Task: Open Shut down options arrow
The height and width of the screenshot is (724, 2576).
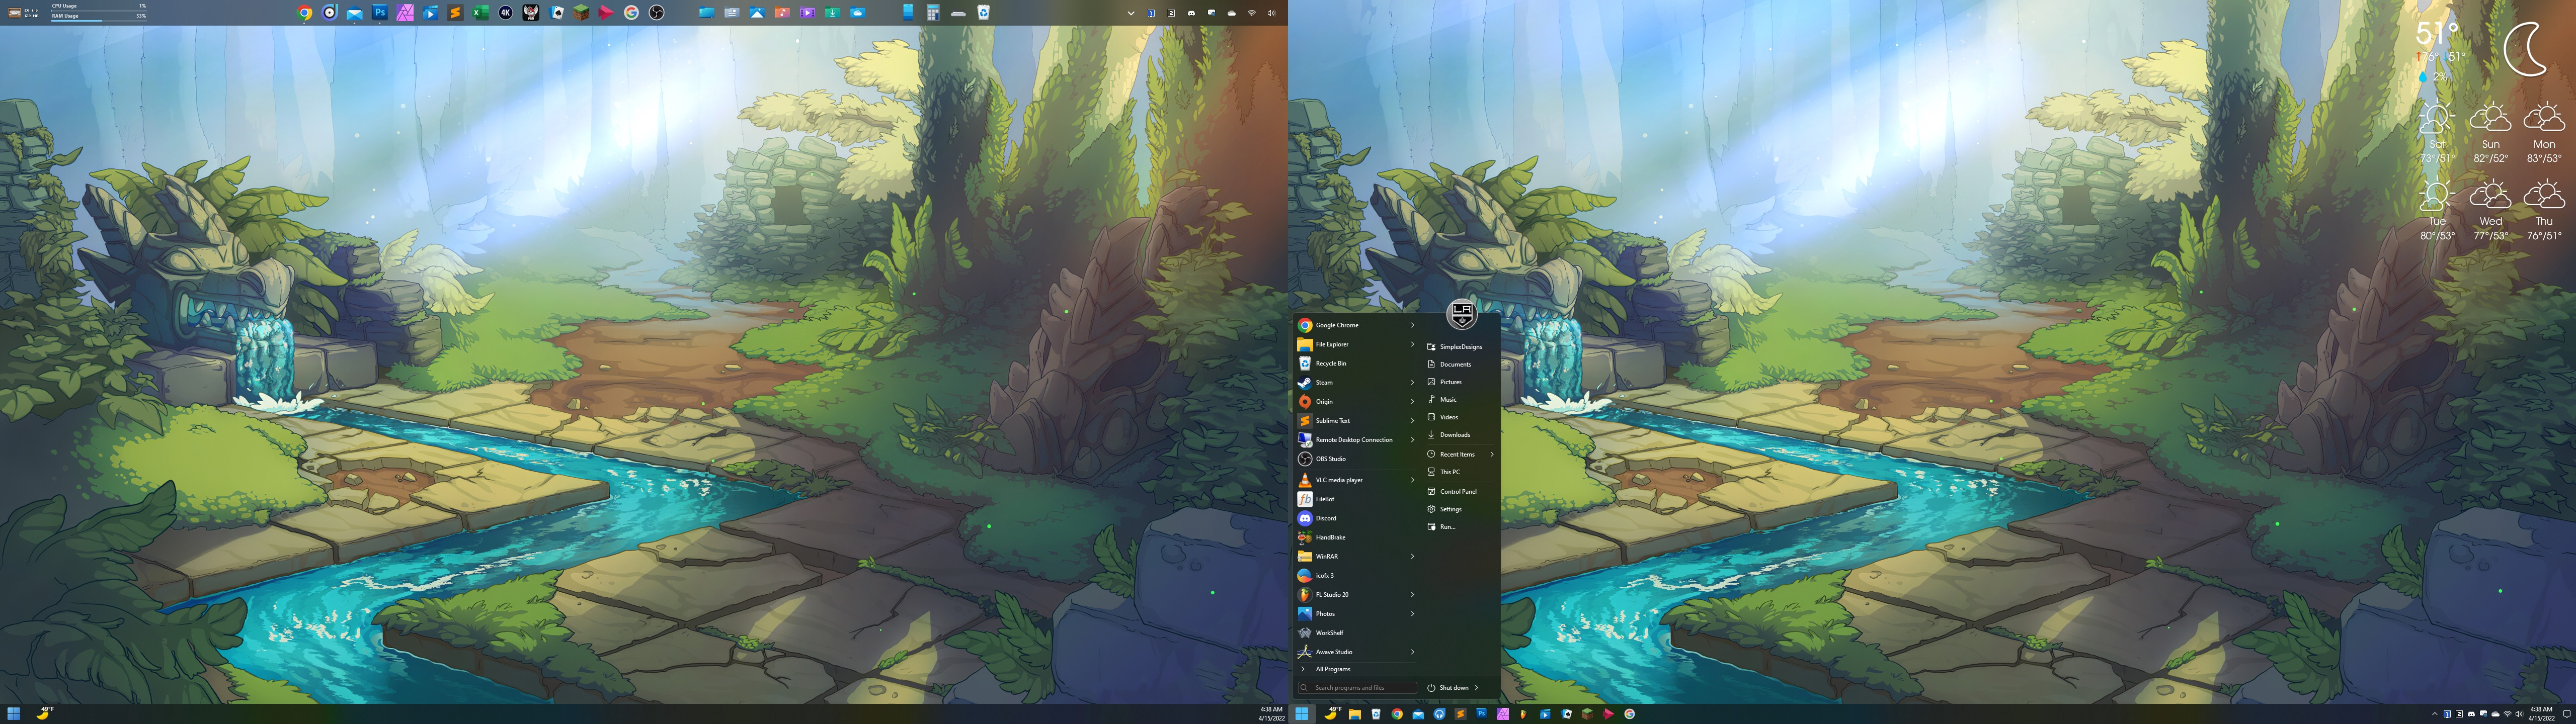Action: point(1476,687)
